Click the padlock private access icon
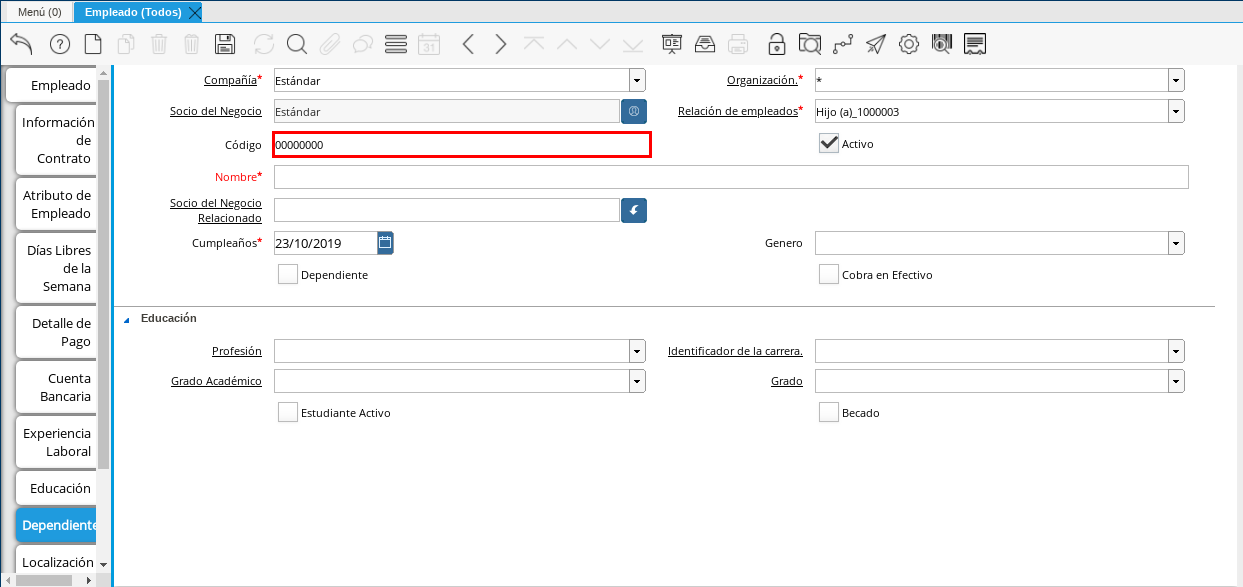 pos(776,44)
